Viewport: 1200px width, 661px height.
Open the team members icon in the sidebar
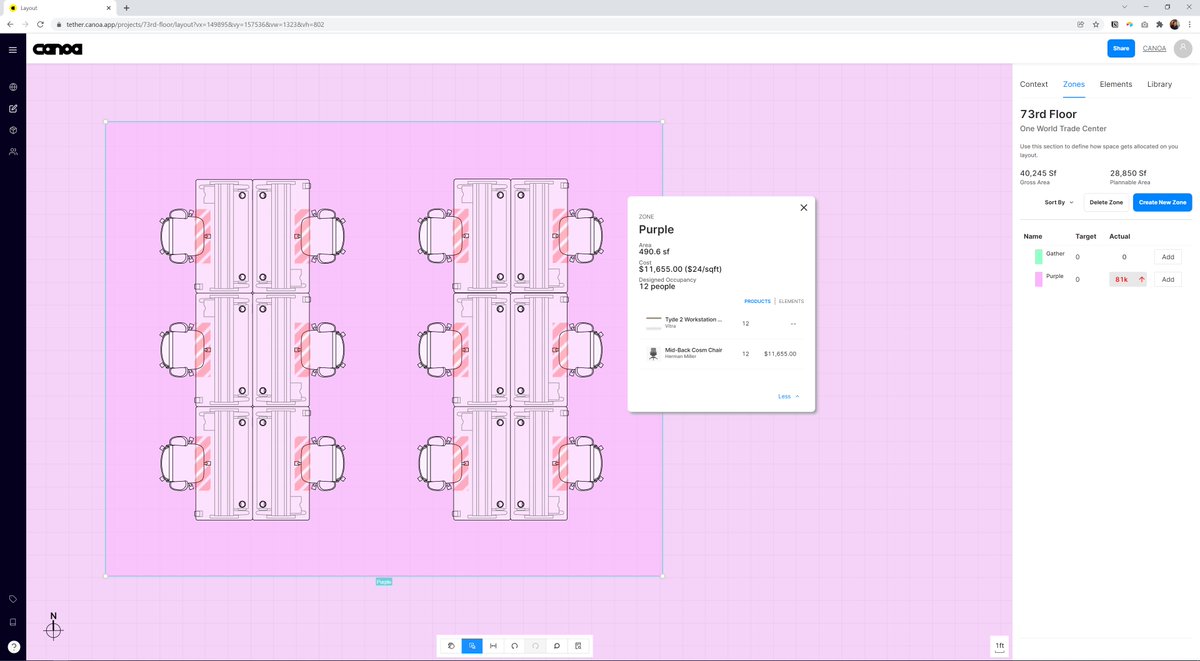(x=12, y=151)
